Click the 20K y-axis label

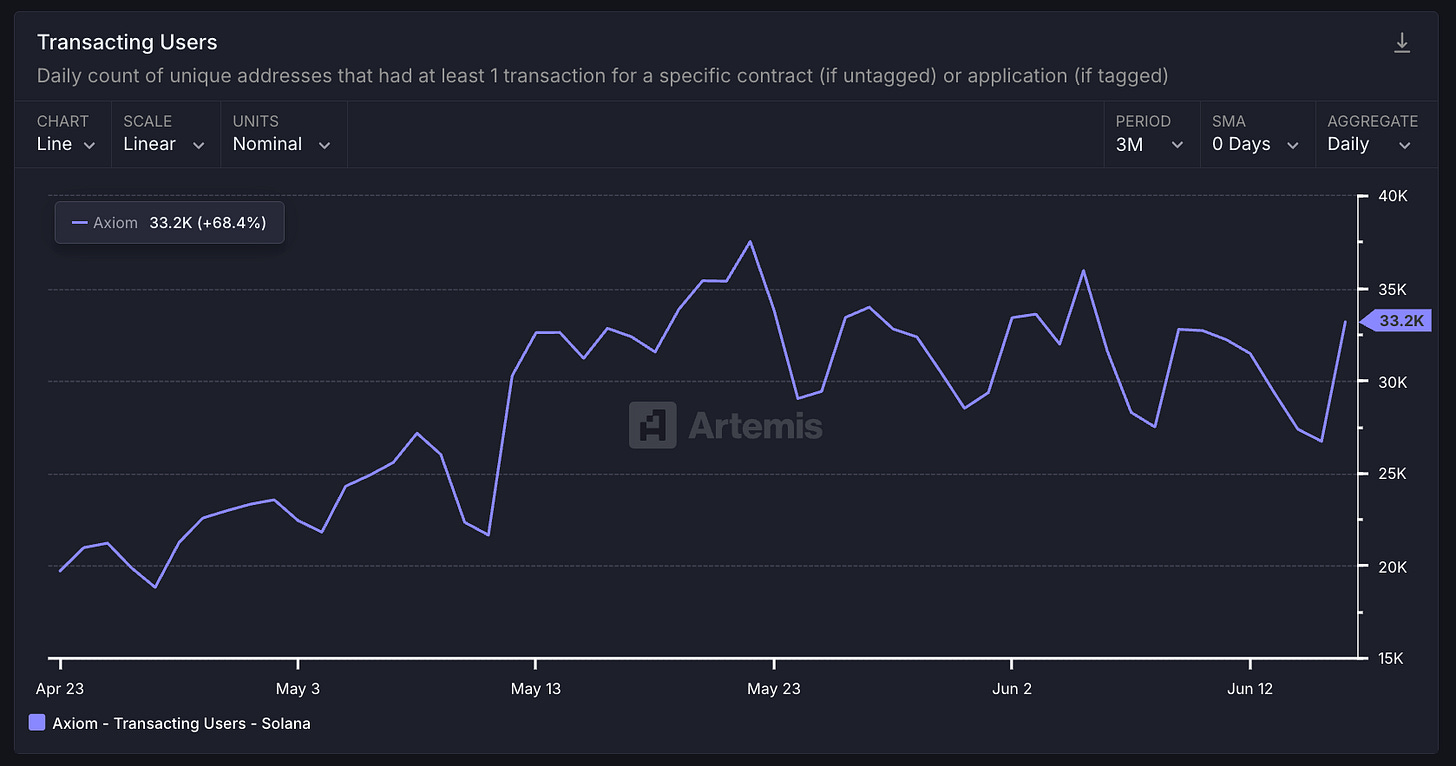[1392, 567]
